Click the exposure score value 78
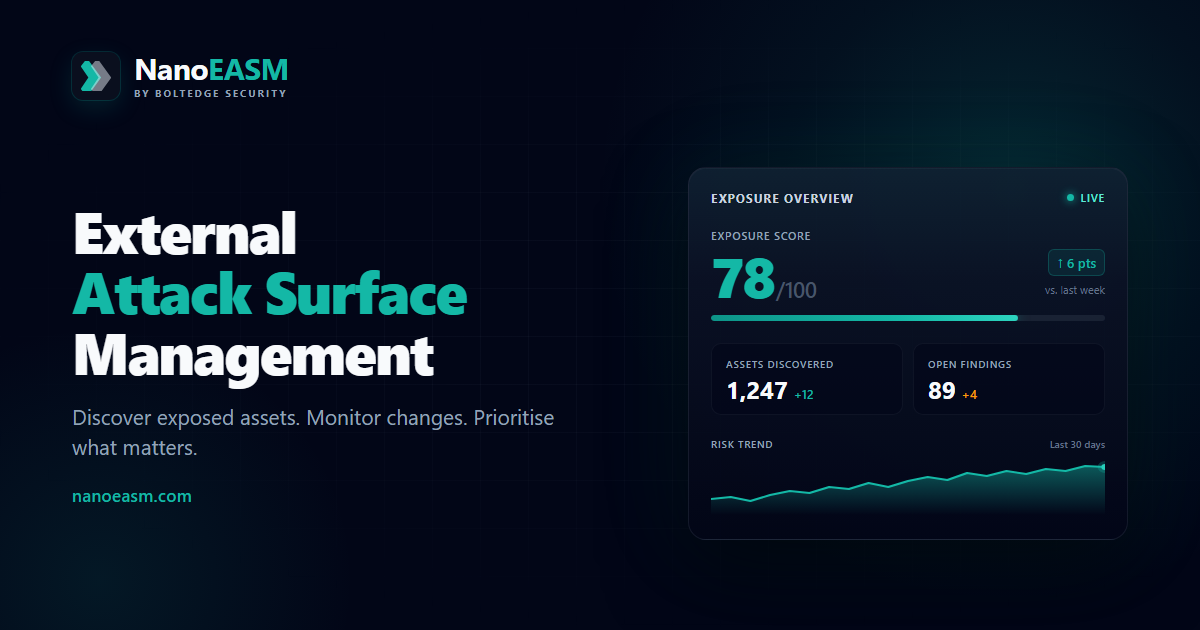The width and height of the screenshot is (1200, 630). pos(743,279)
